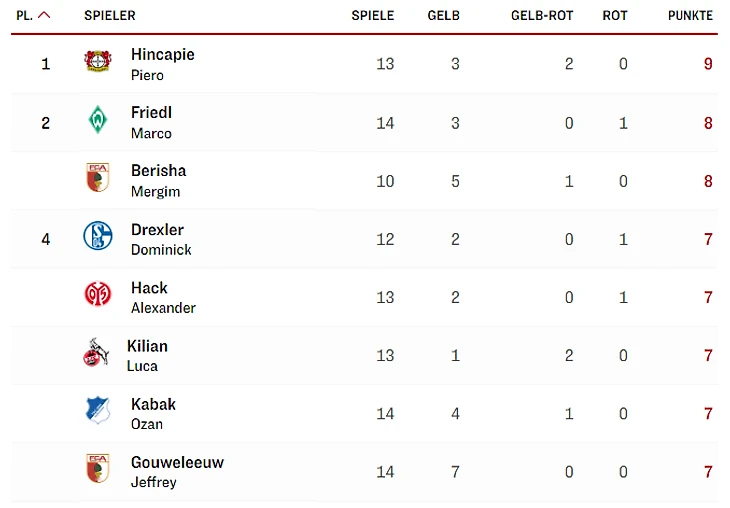Open player Friedl Marco's profile
The height and width of the screenshot is (508, 730).
[x=151, y=122]
